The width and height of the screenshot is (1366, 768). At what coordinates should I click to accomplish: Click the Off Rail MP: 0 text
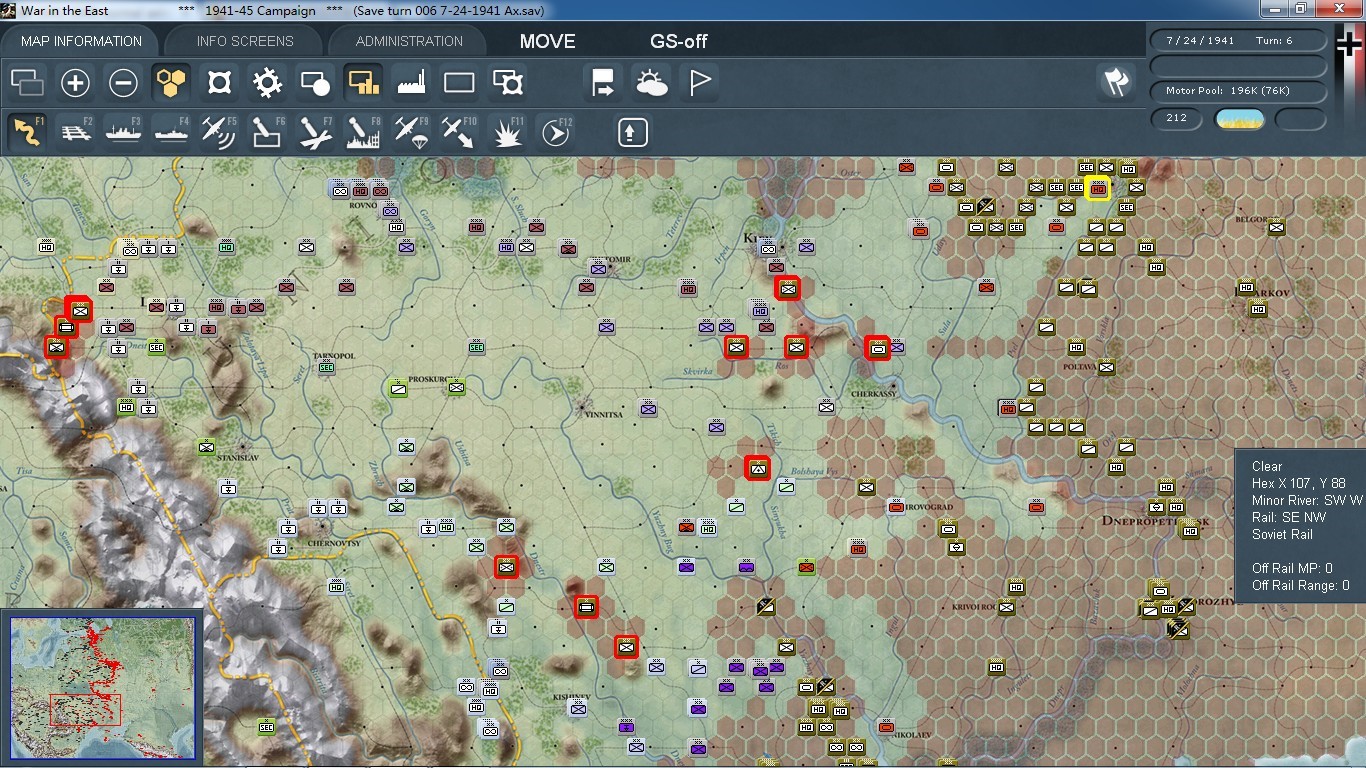point(1292,568)
